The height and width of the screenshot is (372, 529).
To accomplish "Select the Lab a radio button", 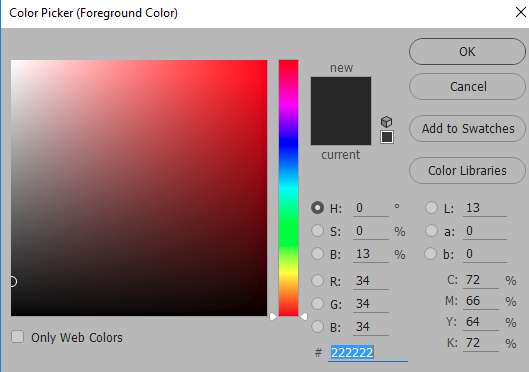I will point(431,231).
